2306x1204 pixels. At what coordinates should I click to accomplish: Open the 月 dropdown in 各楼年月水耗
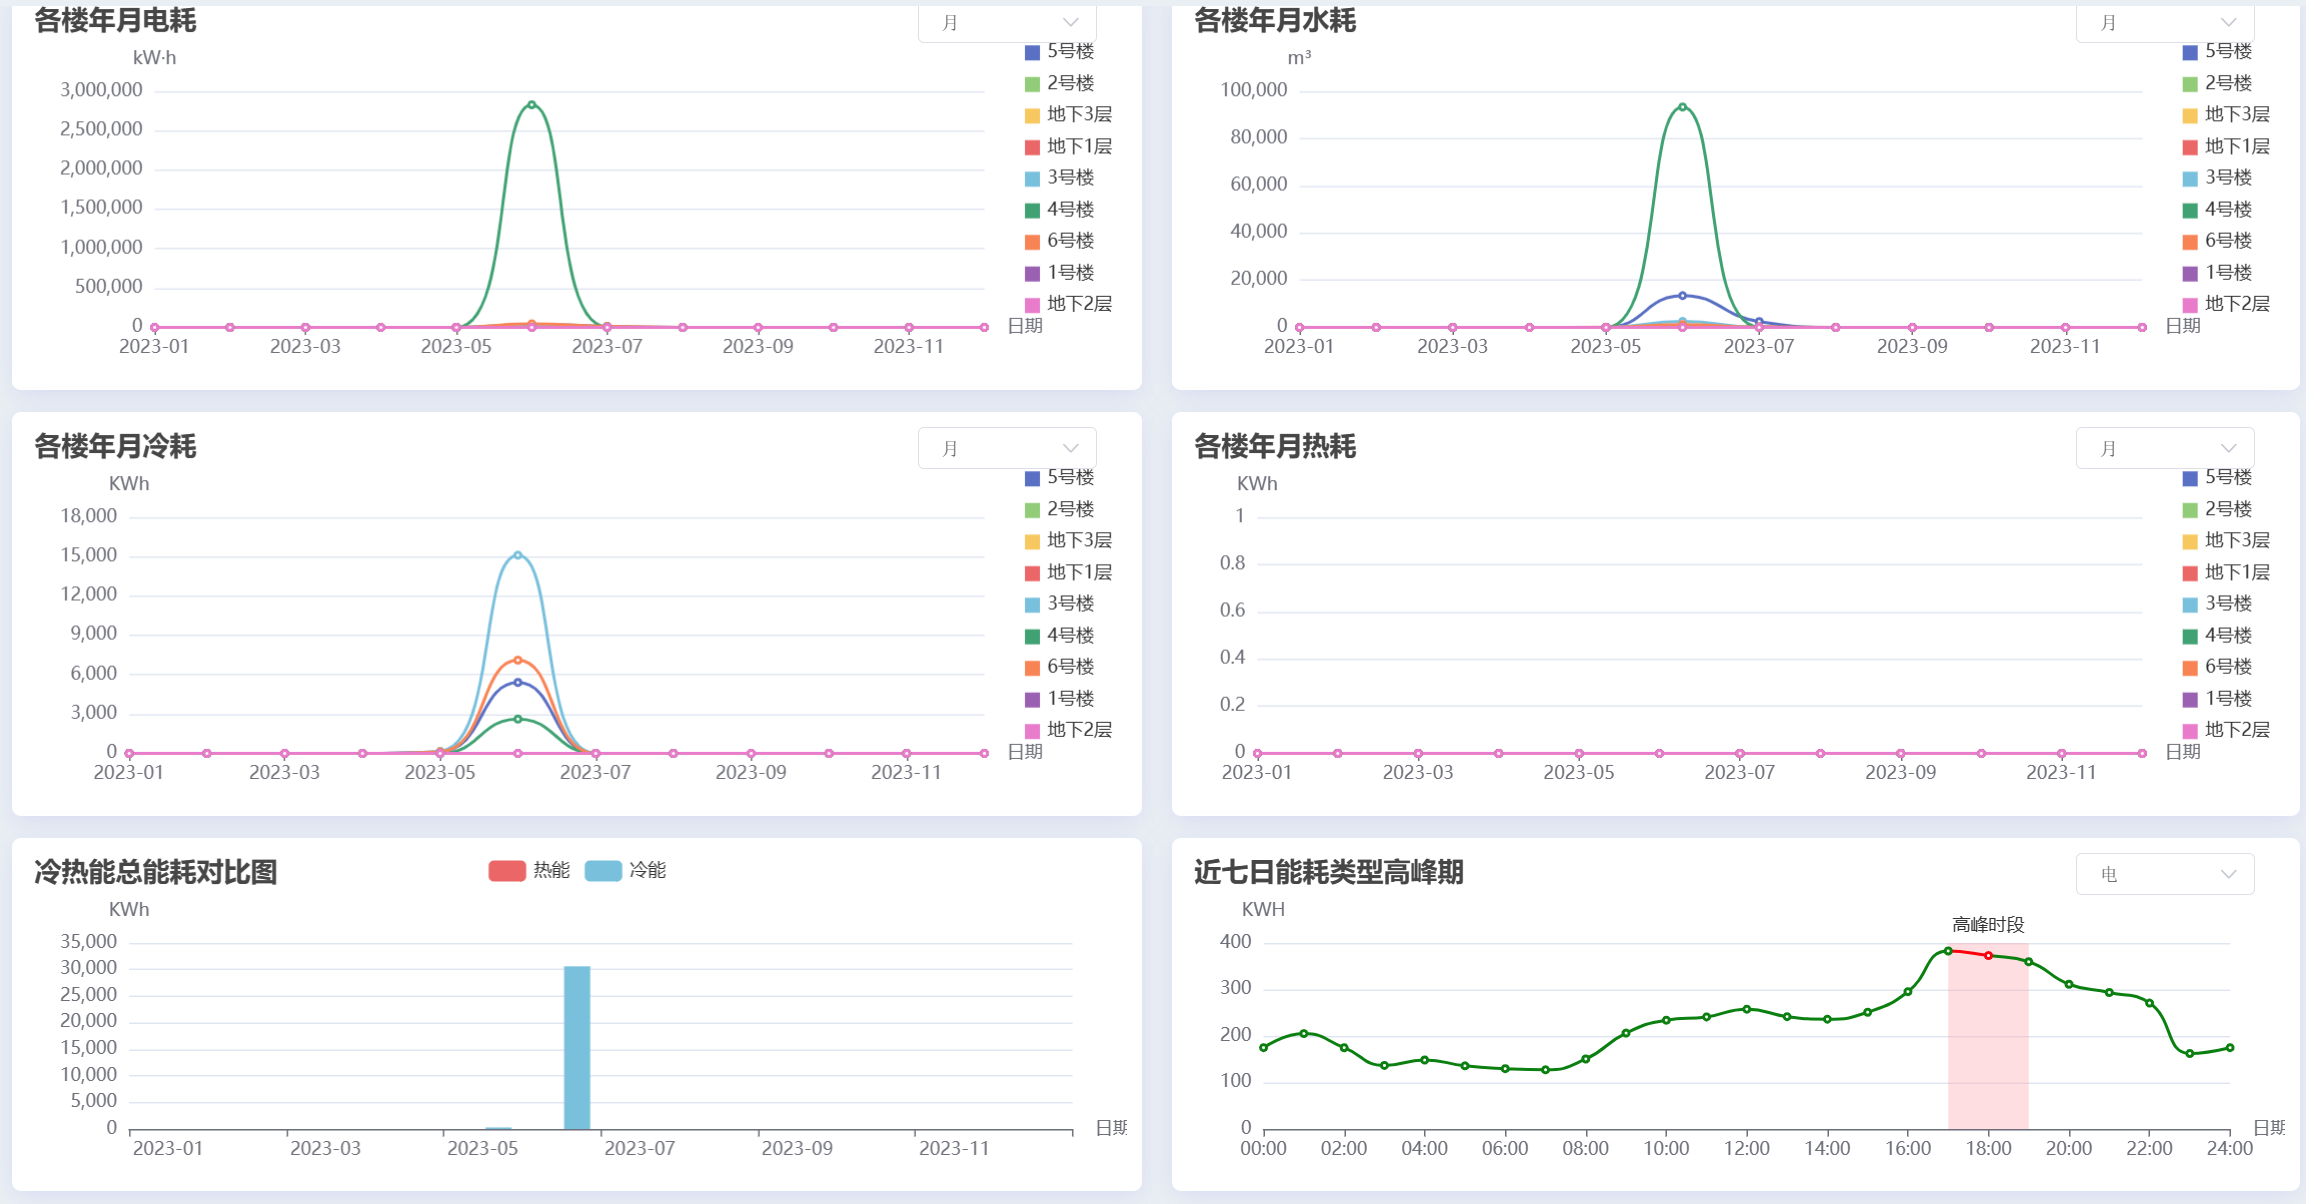(x=2165, y=23)
